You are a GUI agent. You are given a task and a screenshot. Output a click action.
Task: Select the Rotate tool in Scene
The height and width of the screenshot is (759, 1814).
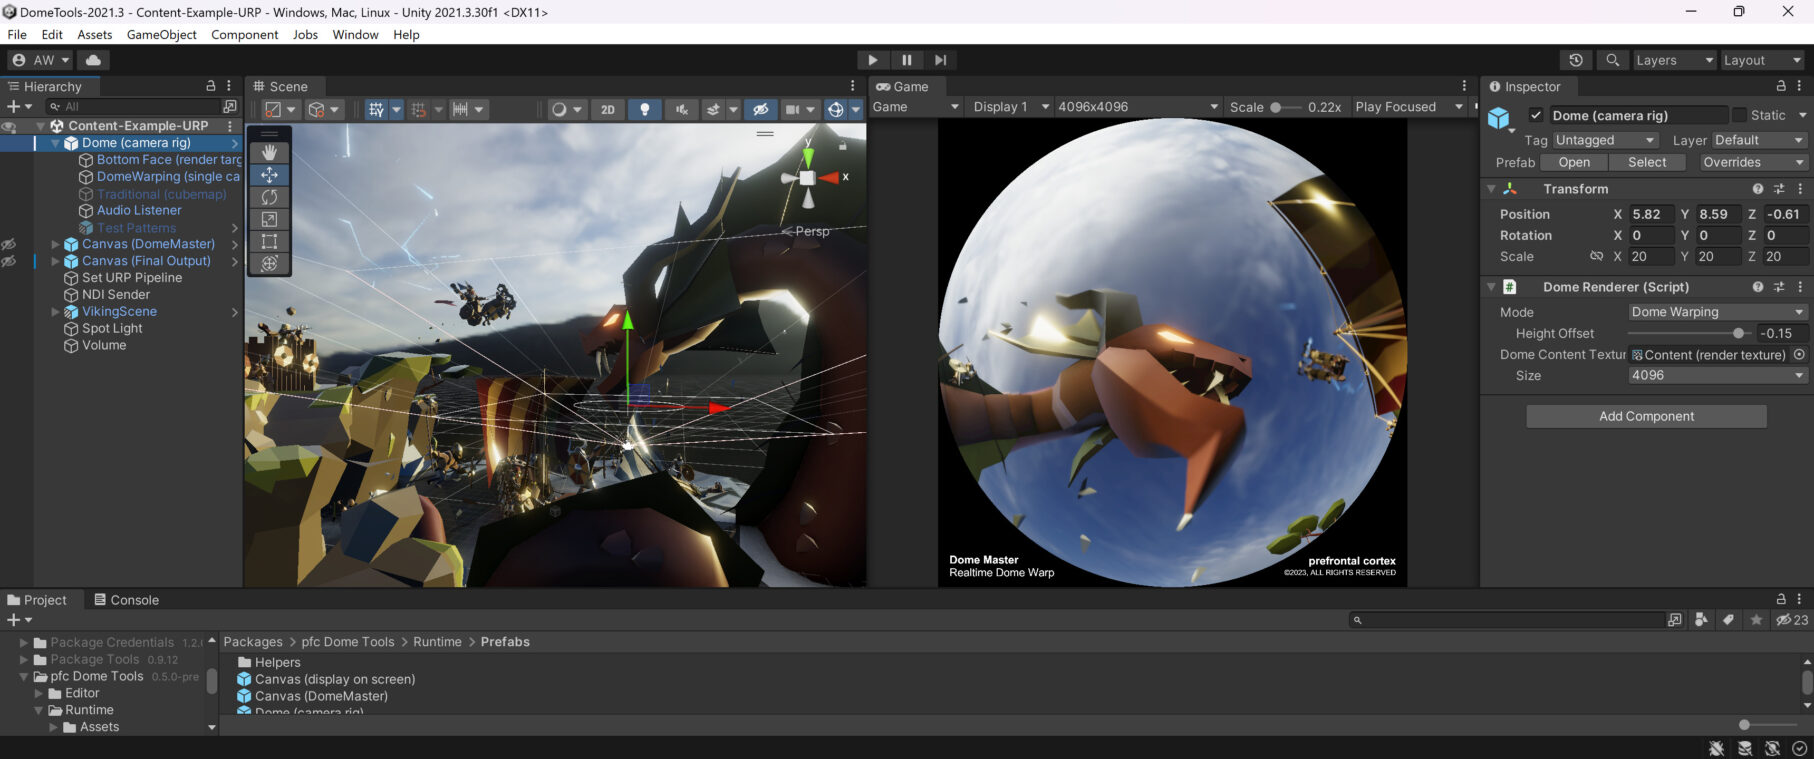coord(269,197)
